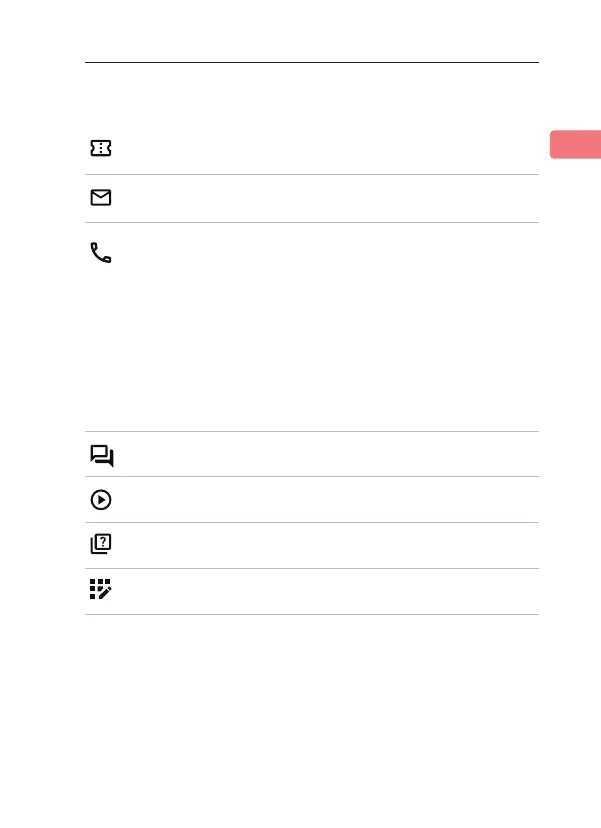
Task: Click the divider line under the envelope row
Action: (312, 222)
